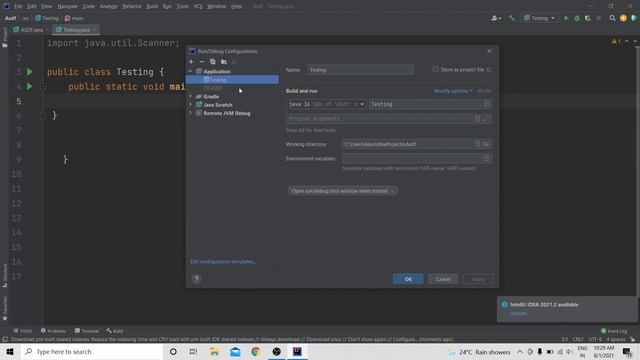Open the Navigate menu
Viewport: 640px width, 360px height.
[67, 6]
